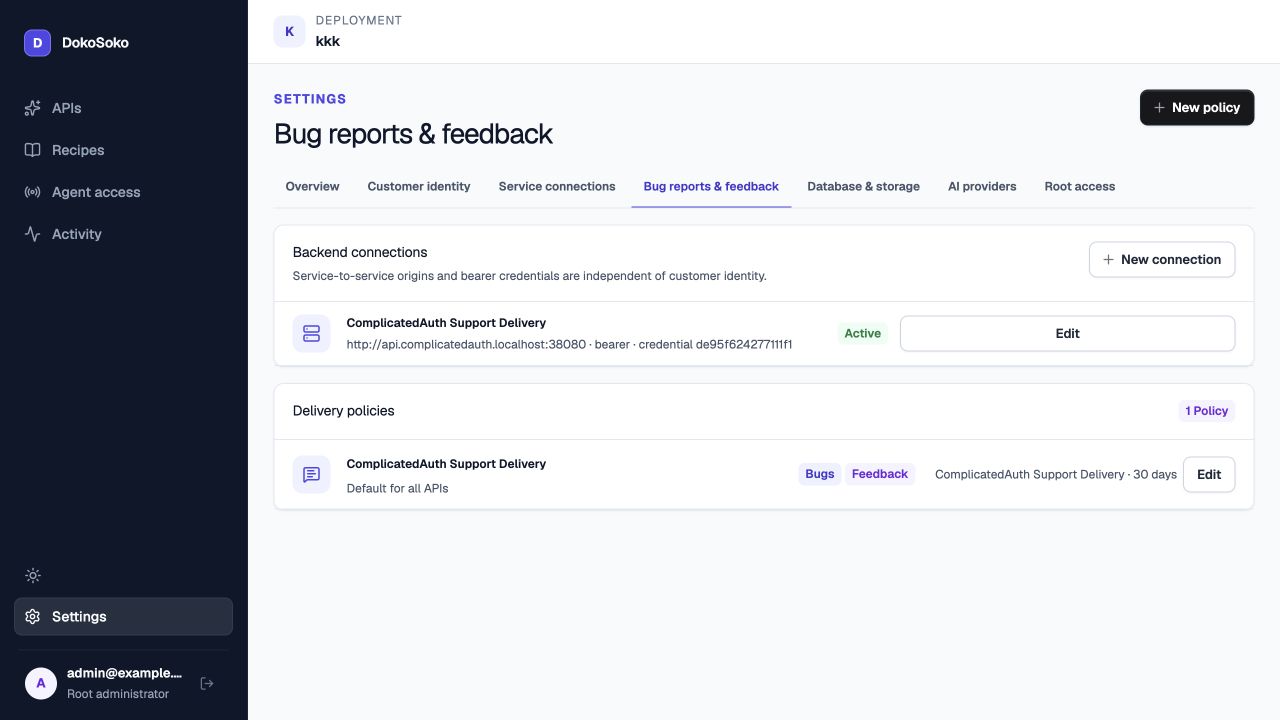Click the Feedback tag
The image size is (1280, 720).
pos(880,474)
